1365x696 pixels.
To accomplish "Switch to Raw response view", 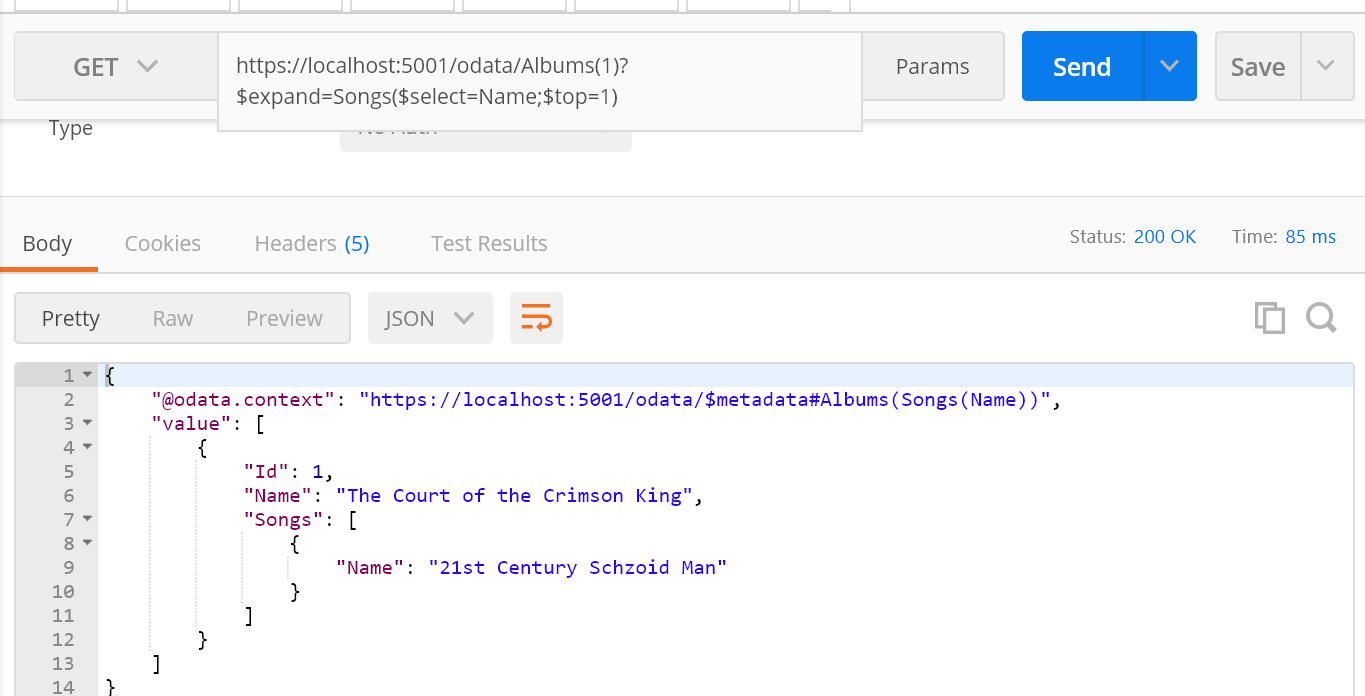I will tap(172, 317).
